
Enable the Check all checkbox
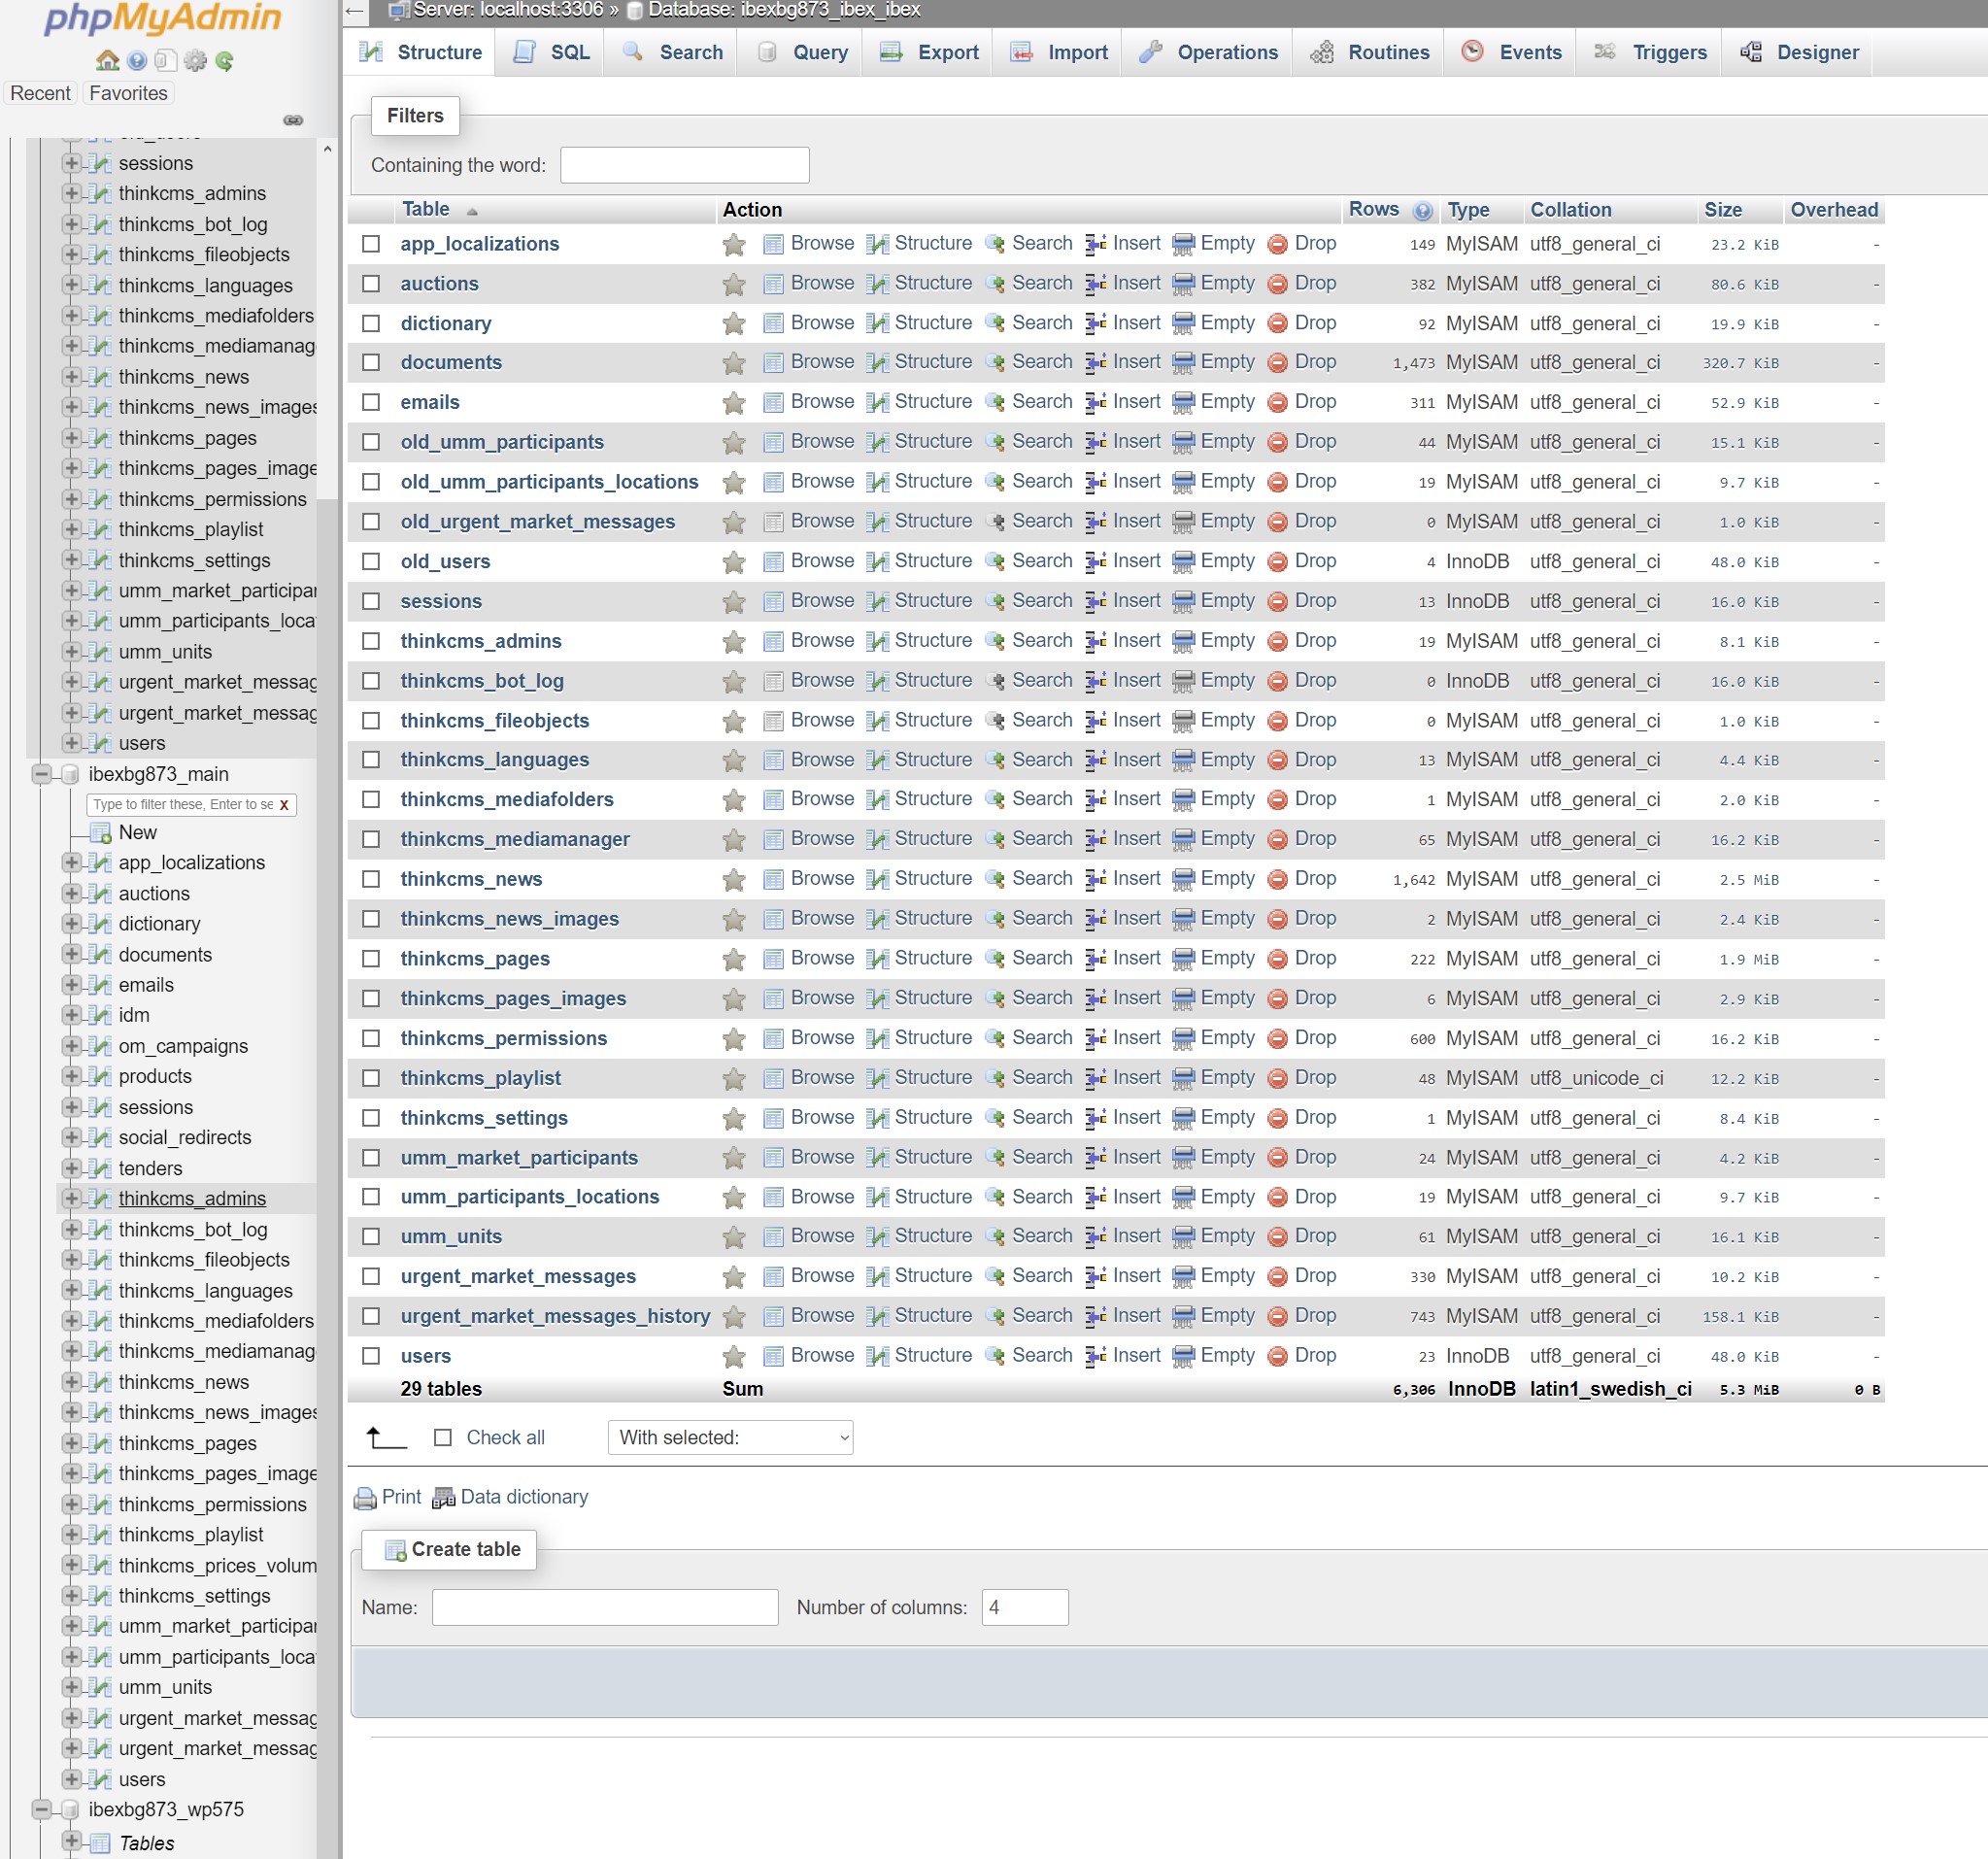(443, 1437)
